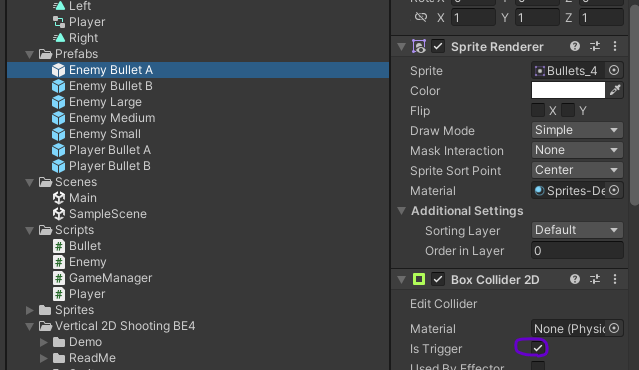Viewport: 639px width, 370px height.
Task: Select the Left animation asset icon
Action: [59, 6]
